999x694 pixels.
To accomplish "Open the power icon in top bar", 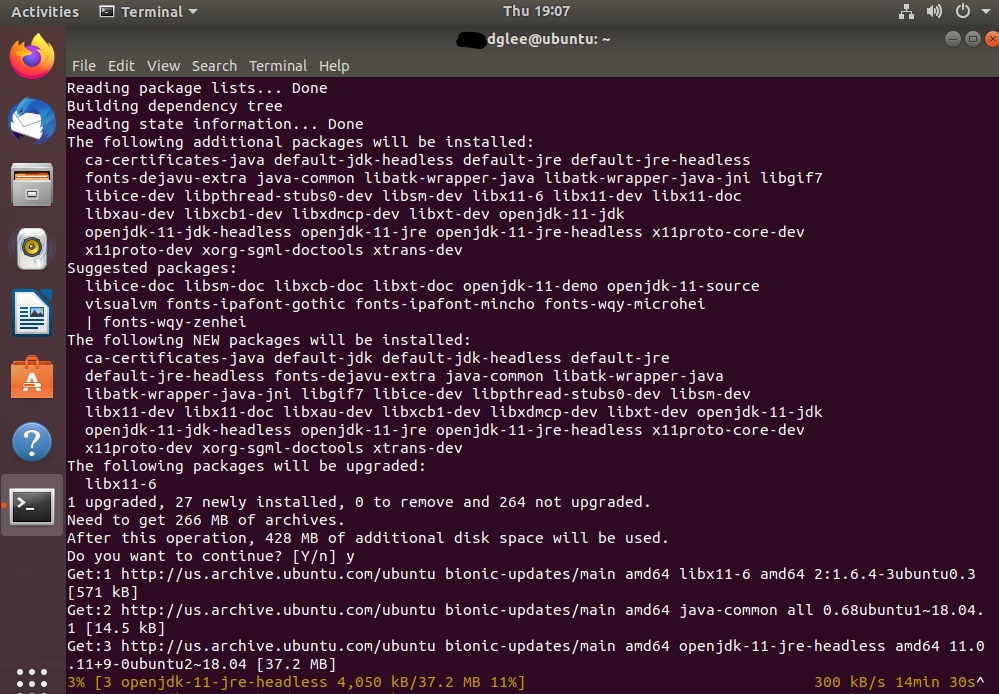I will point(963,11).
